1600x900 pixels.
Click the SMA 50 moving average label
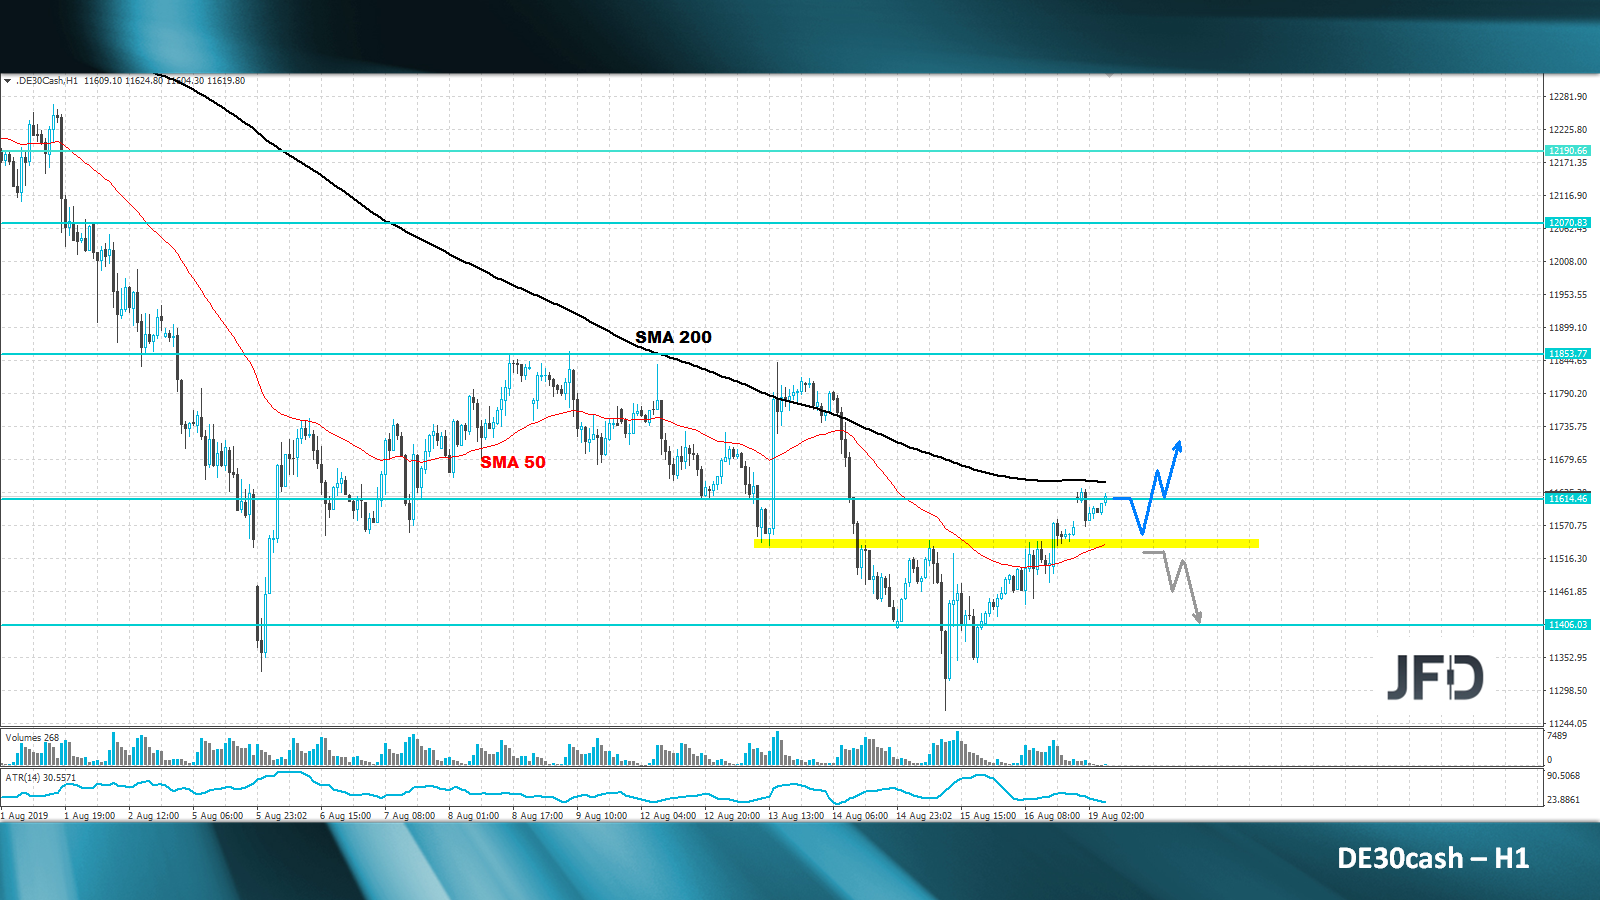[x=514, y=462]
